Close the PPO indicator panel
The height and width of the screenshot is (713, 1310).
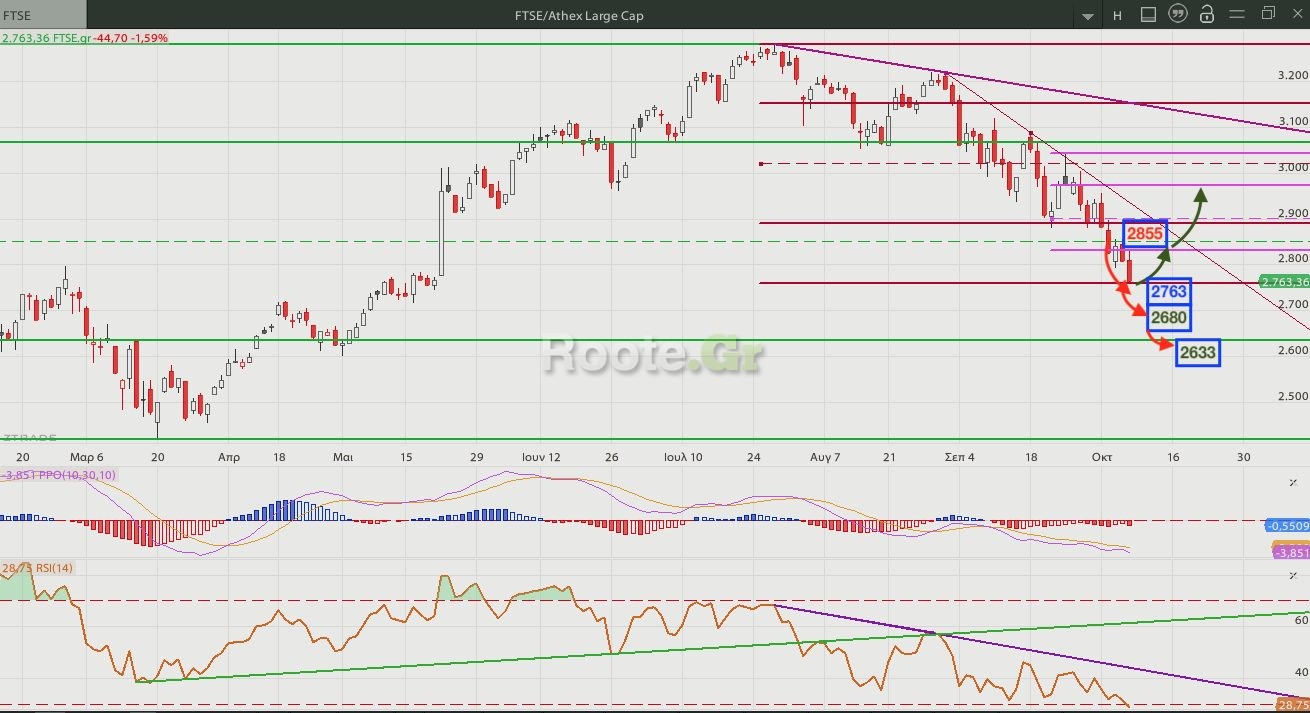pos(1294,483)
